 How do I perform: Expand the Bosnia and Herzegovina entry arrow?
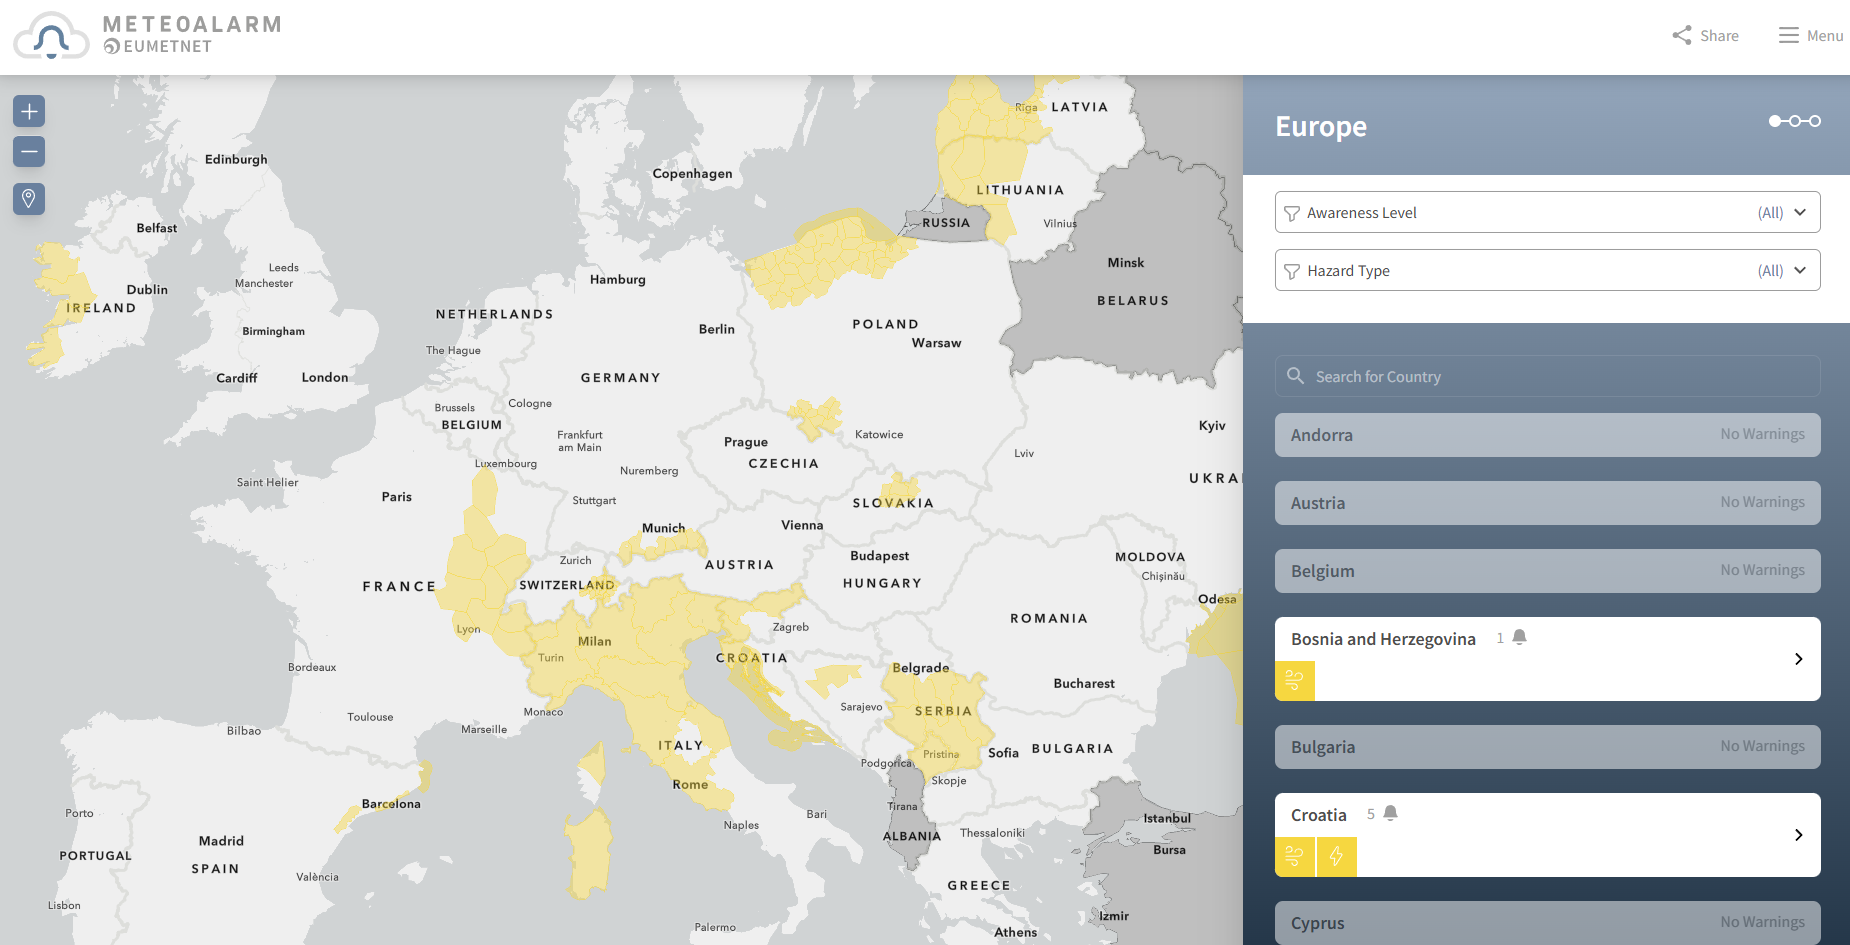[x=1798, y=659]
